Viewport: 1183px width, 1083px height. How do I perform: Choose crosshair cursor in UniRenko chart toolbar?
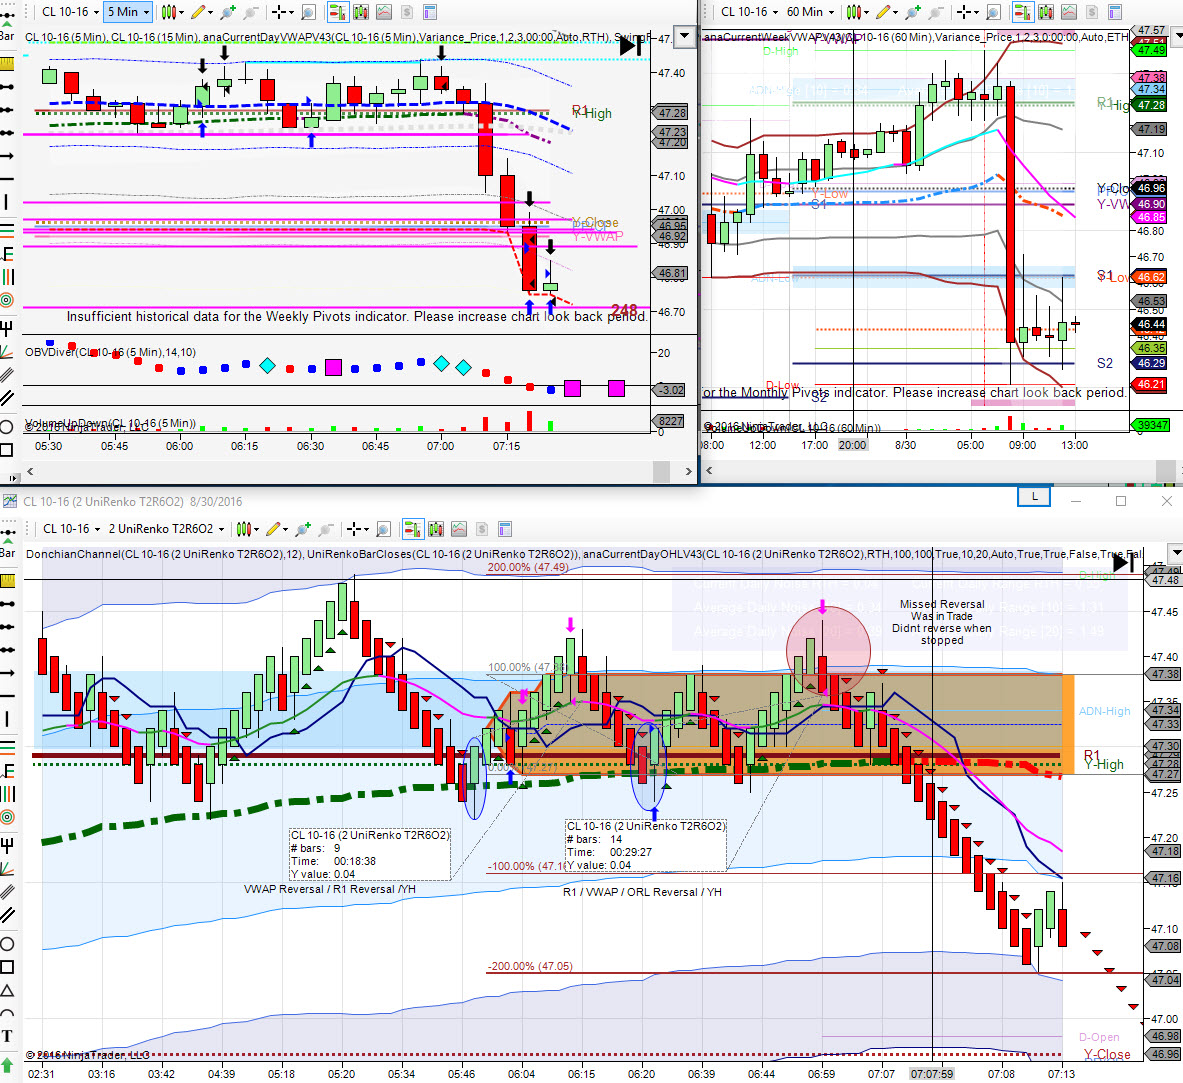pyautogui.click(x=353, y=529)
